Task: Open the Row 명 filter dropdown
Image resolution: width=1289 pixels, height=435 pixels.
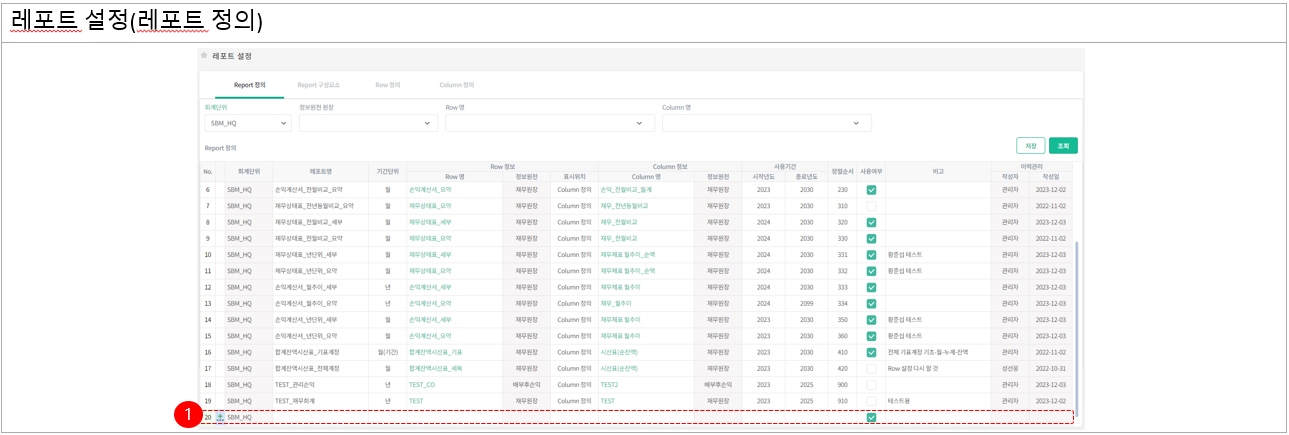Action: 549,123
